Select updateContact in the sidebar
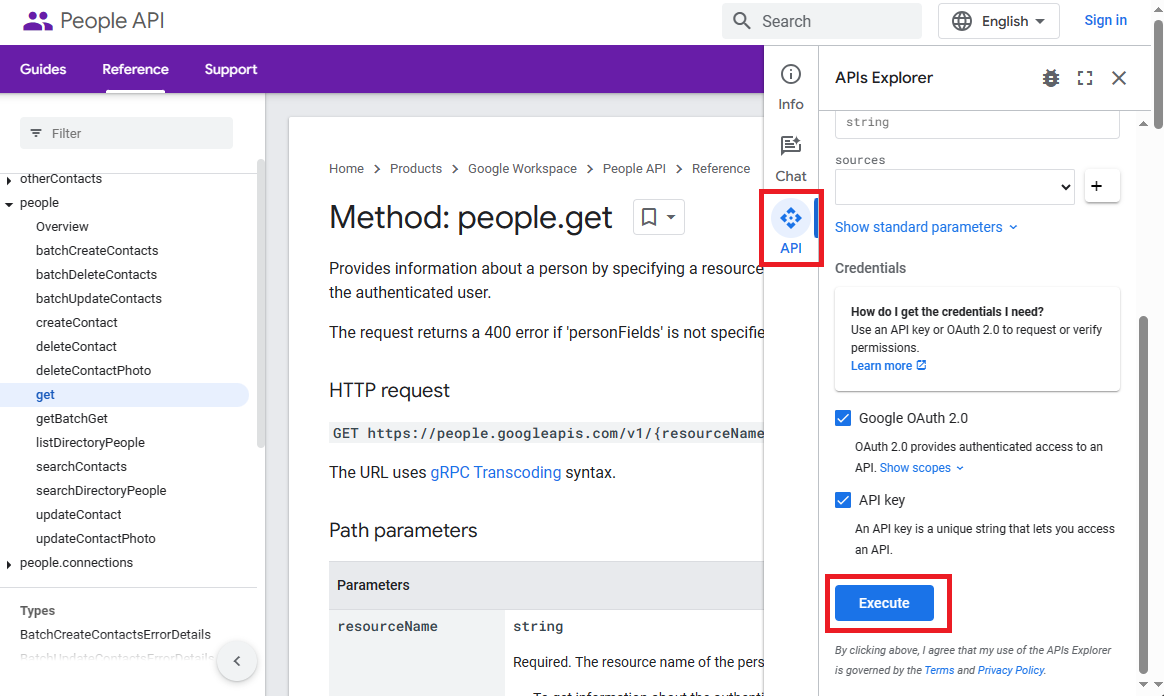Viewport: 1164px width, 696px height. pos(79,514)
